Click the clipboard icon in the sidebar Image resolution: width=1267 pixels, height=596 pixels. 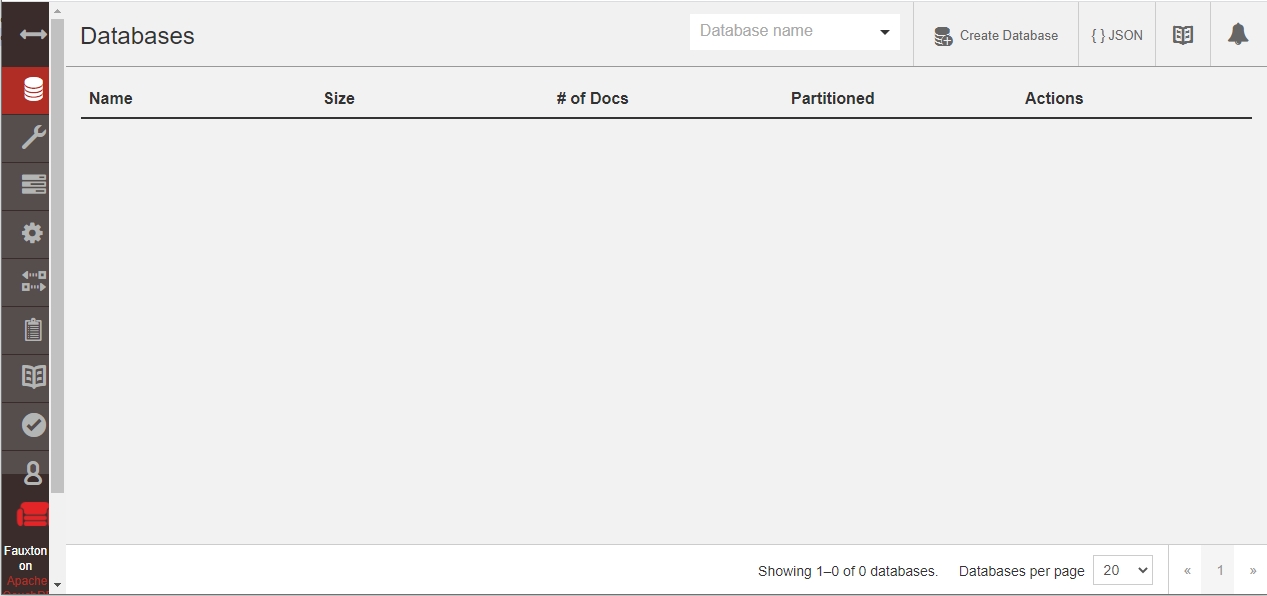tap(33, 329)
